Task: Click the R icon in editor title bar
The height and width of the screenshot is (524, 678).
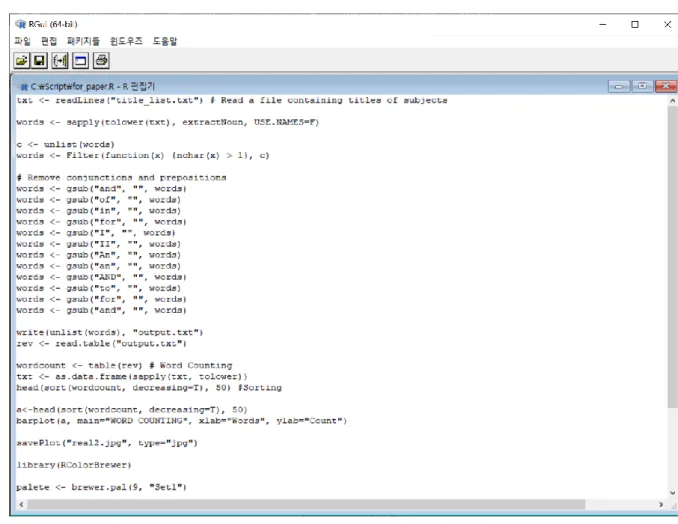Action: [24, 87]
